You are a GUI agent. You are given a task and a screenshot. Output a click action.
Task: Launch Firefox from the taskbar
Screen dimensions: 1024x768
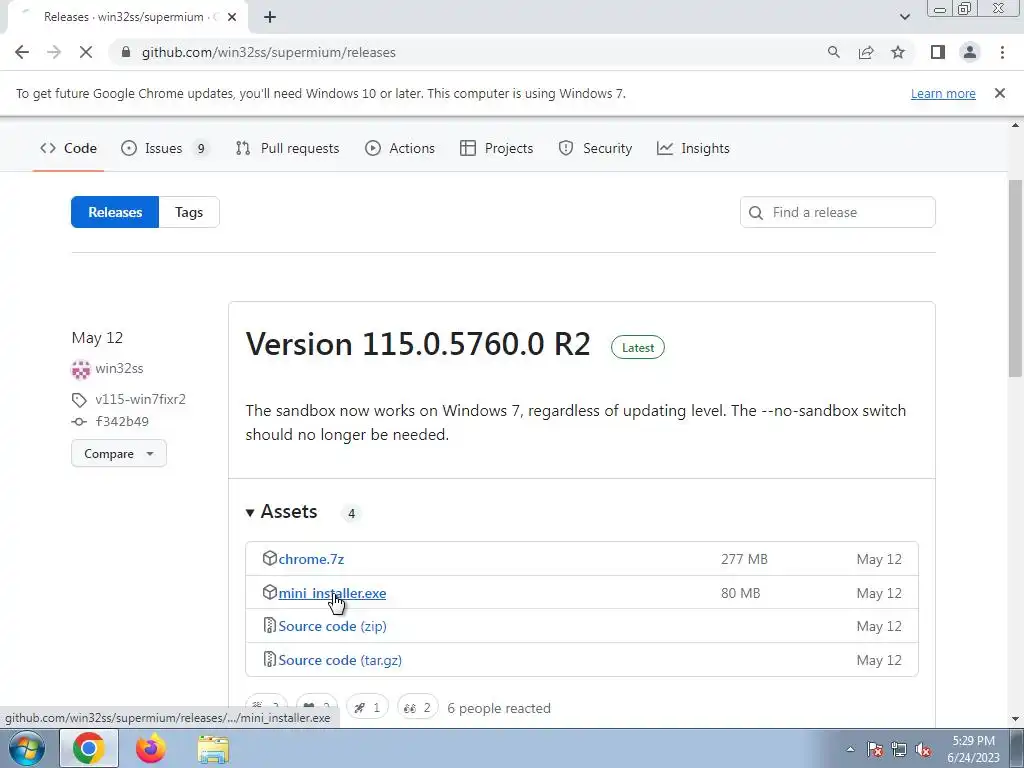(x=151, y=748)
